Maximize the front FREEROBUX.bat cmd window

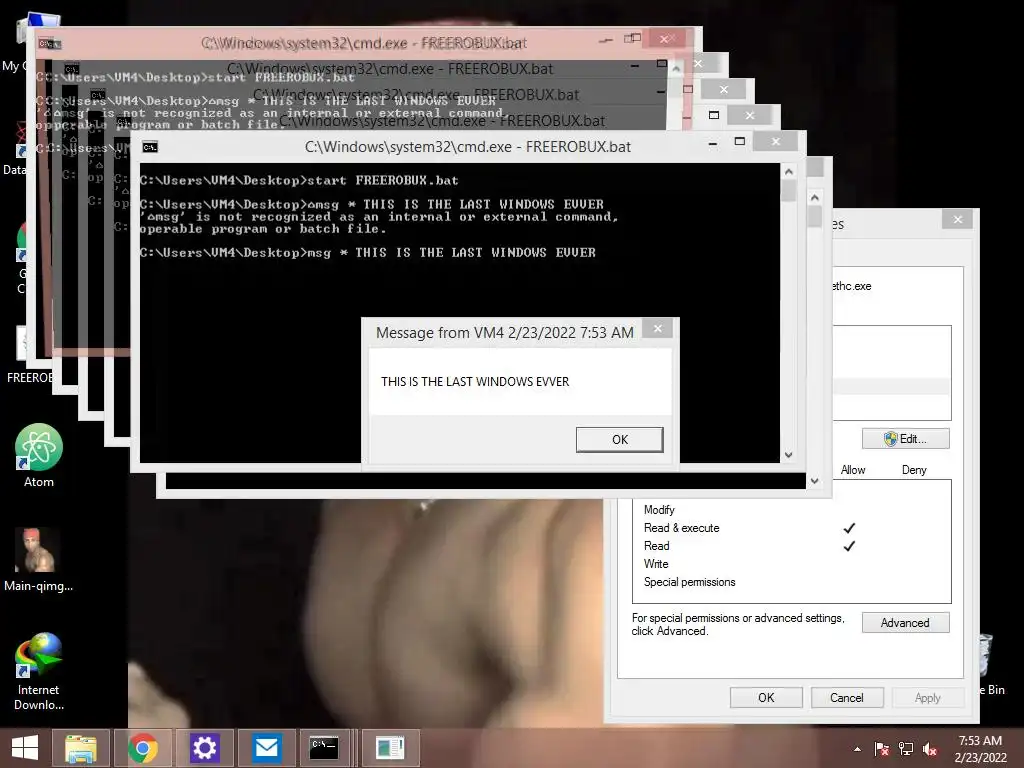click(740, 141)
